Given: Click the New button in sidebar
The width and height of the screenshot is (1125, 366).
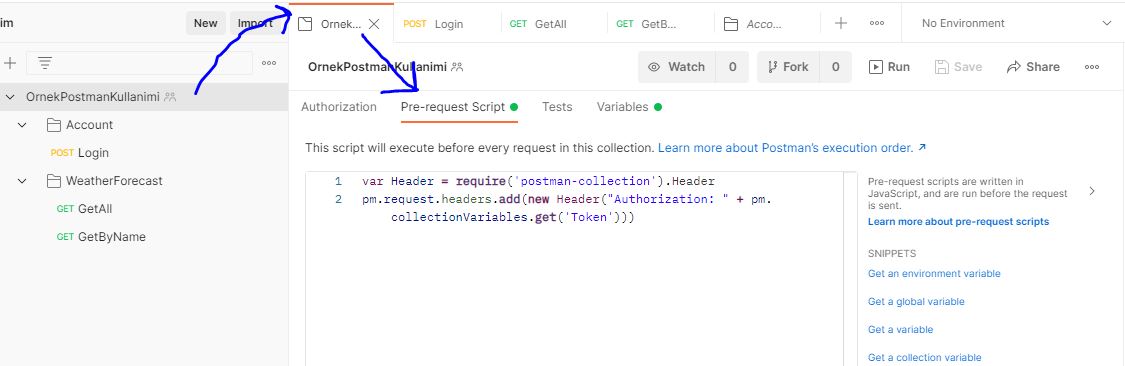Looking at the screenshot, I should click(205, 23).
